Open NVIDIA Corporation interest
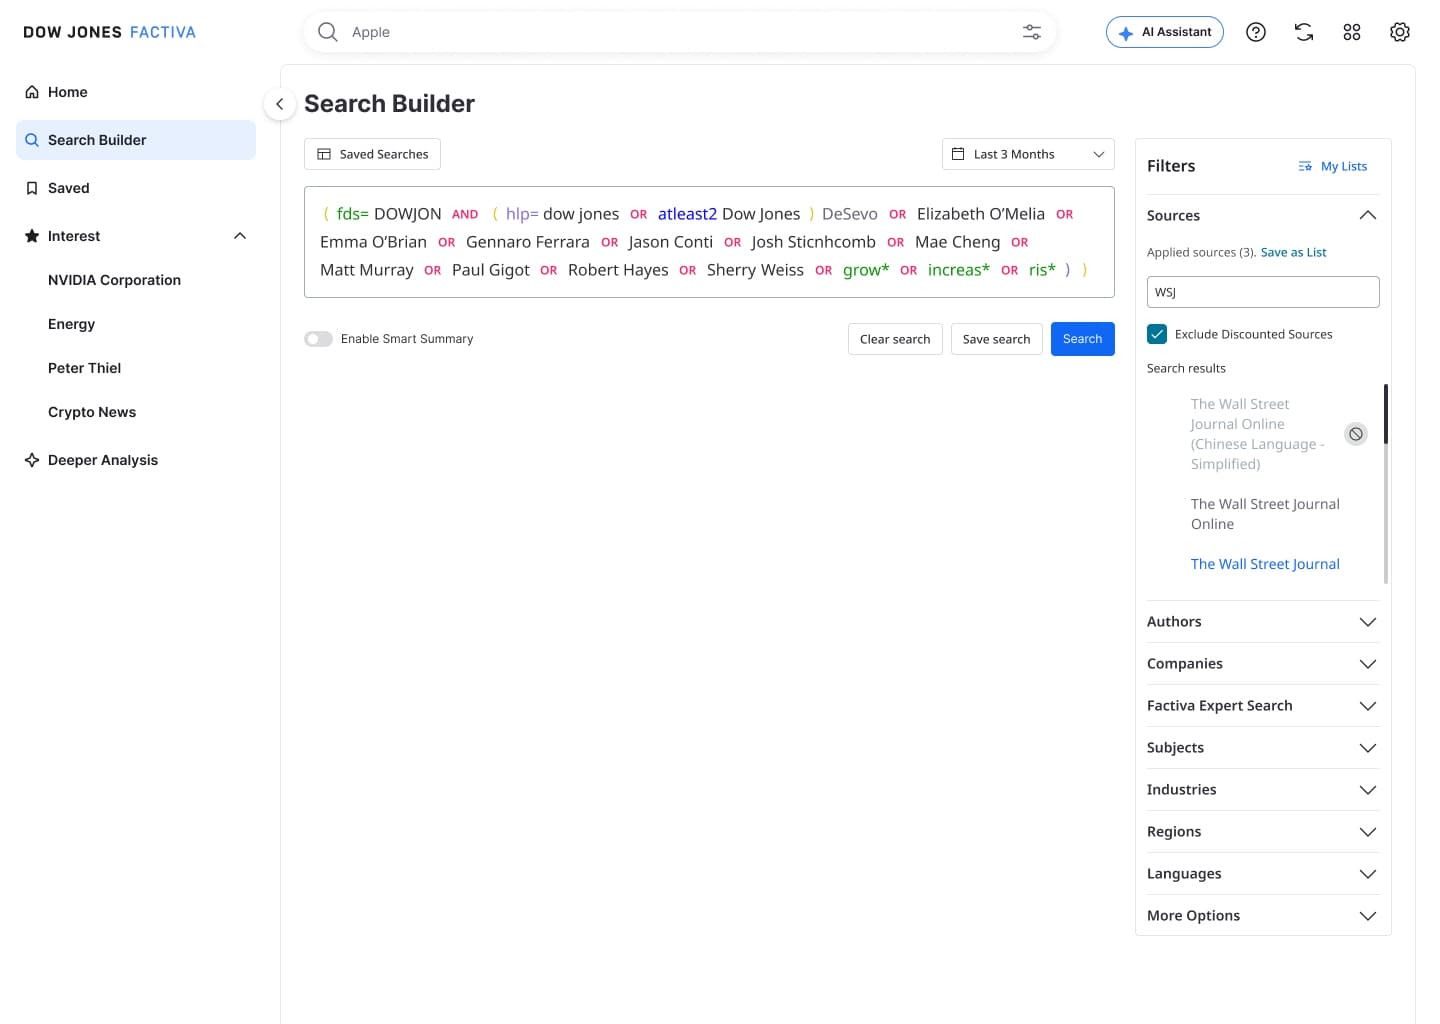 tap(114, 280)
